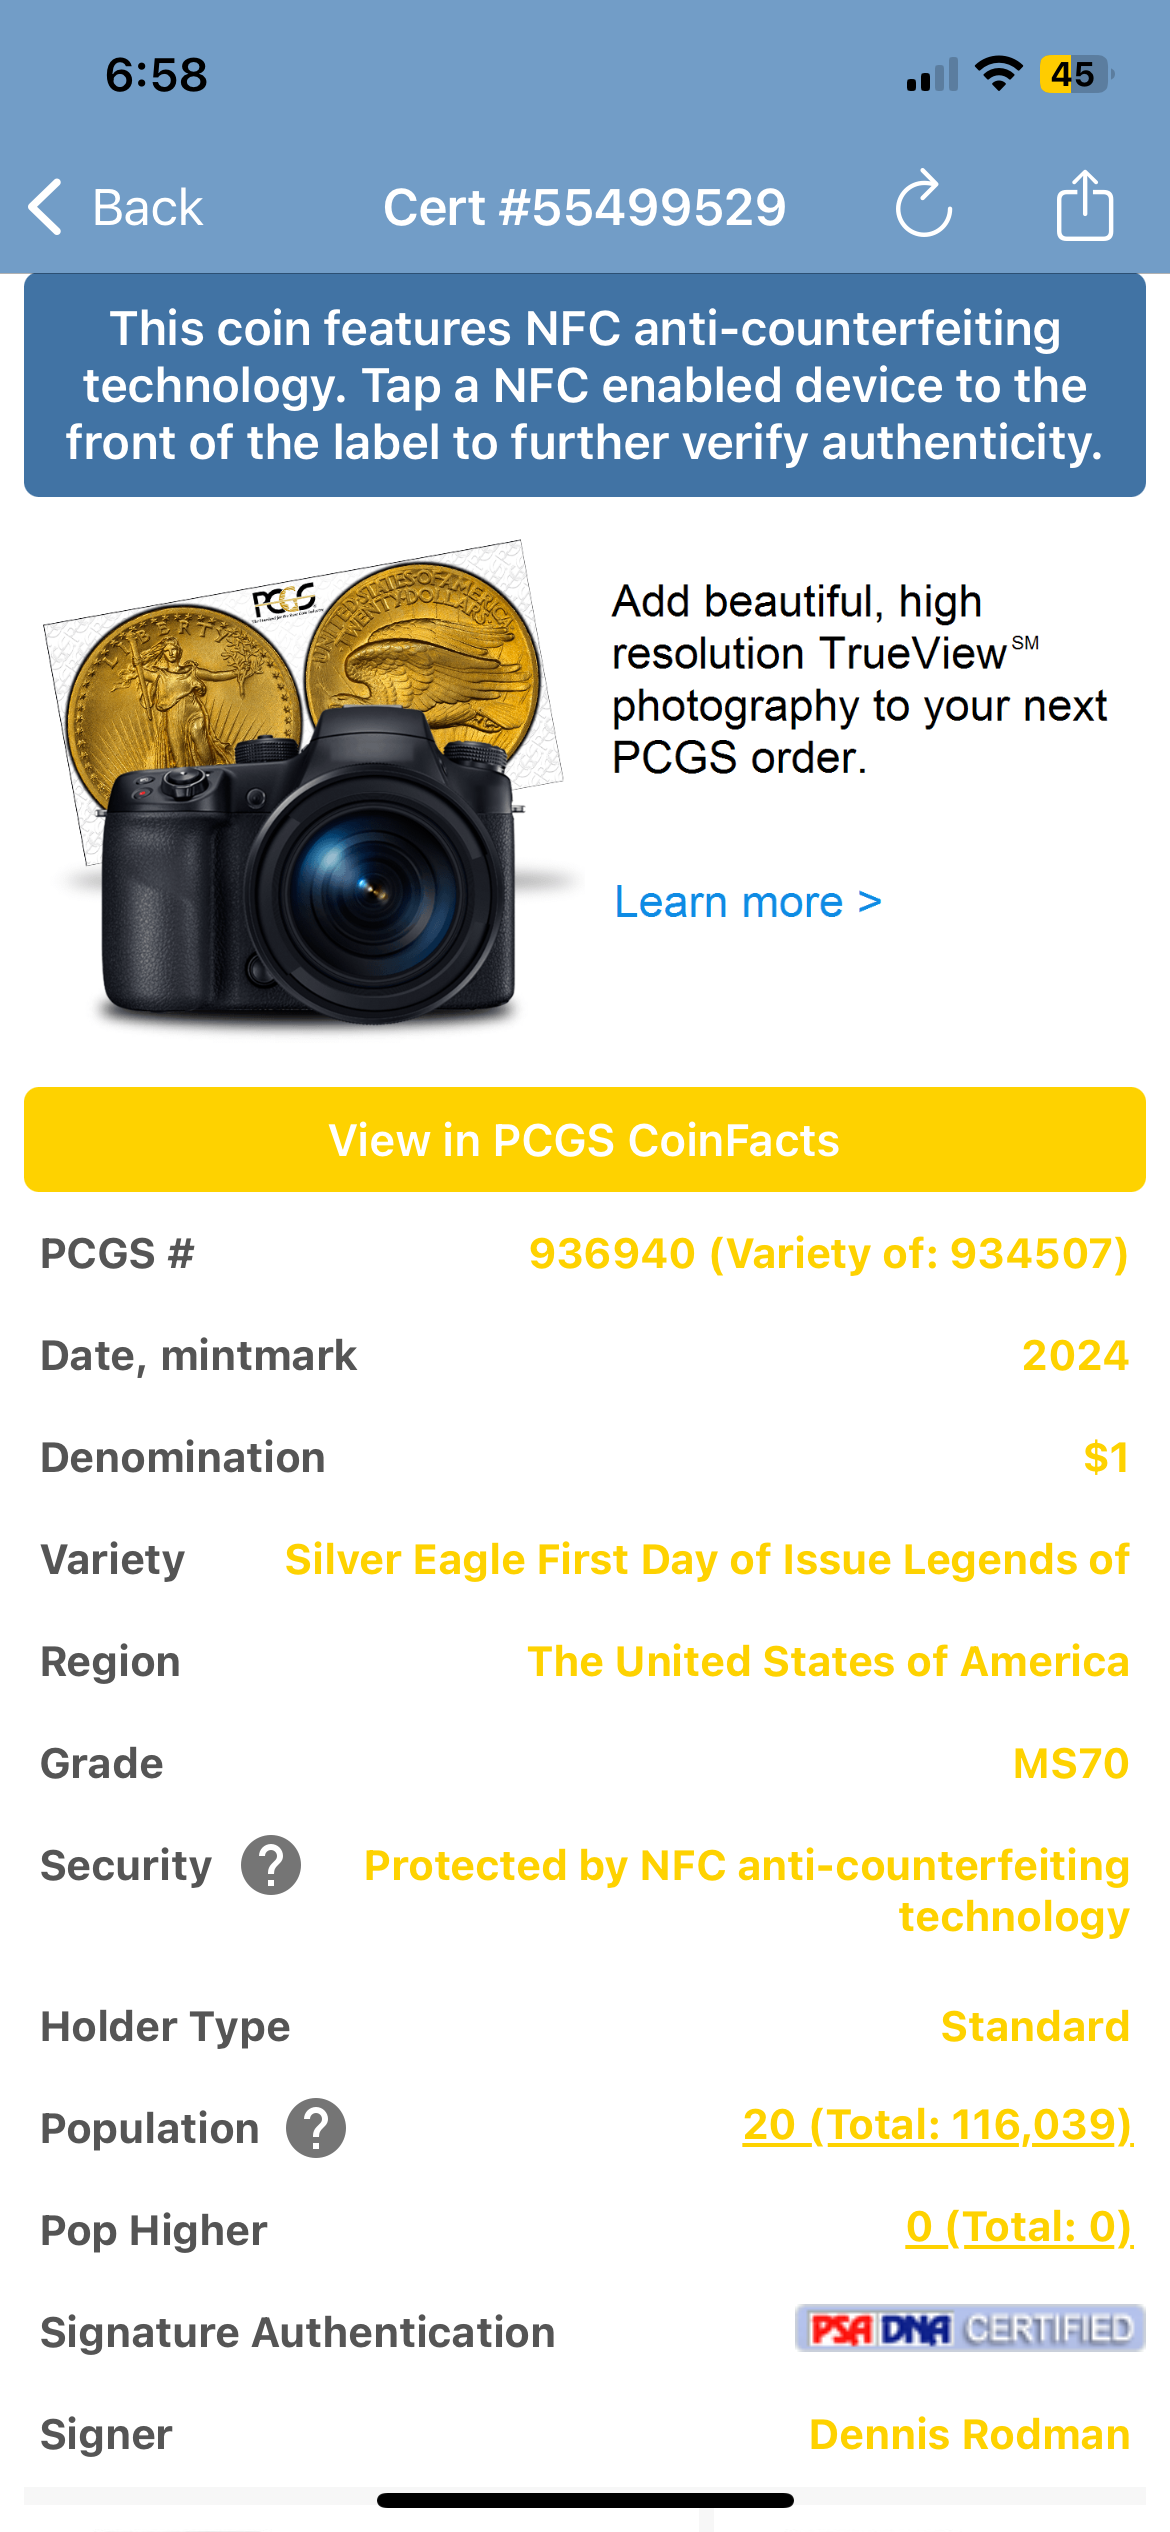This screenshot has width=1170, height=2532.
Task: Tap the MS70 grade value
Action: pos(1070,1763)
